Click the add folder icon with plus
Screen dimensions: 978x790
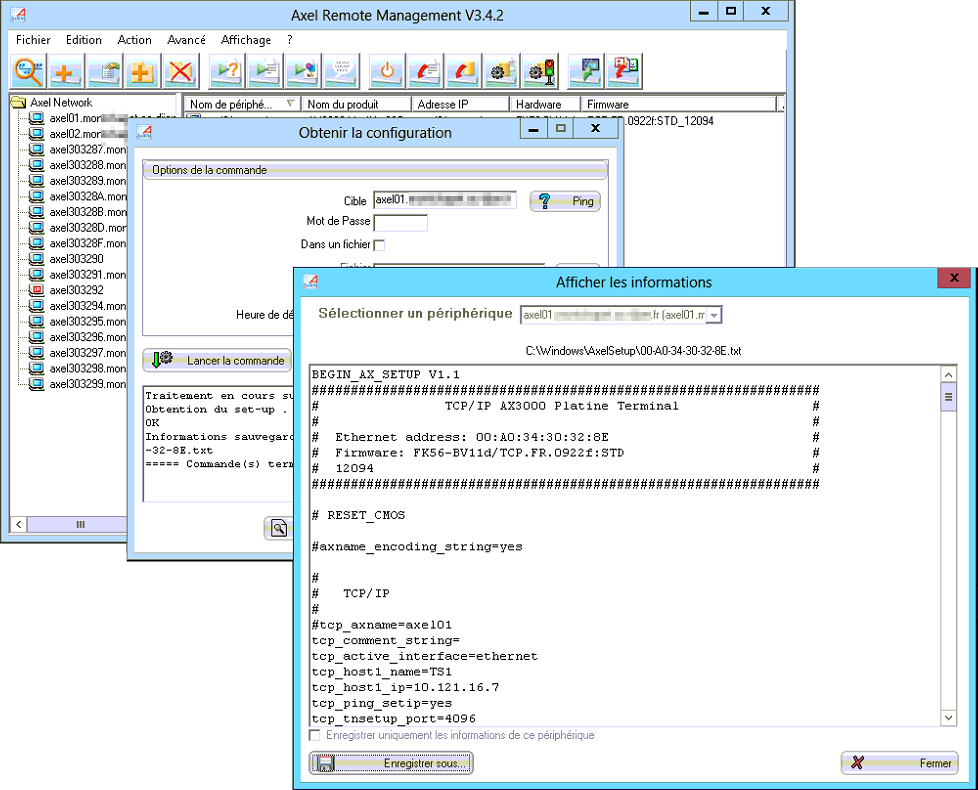tap(142, 71)
